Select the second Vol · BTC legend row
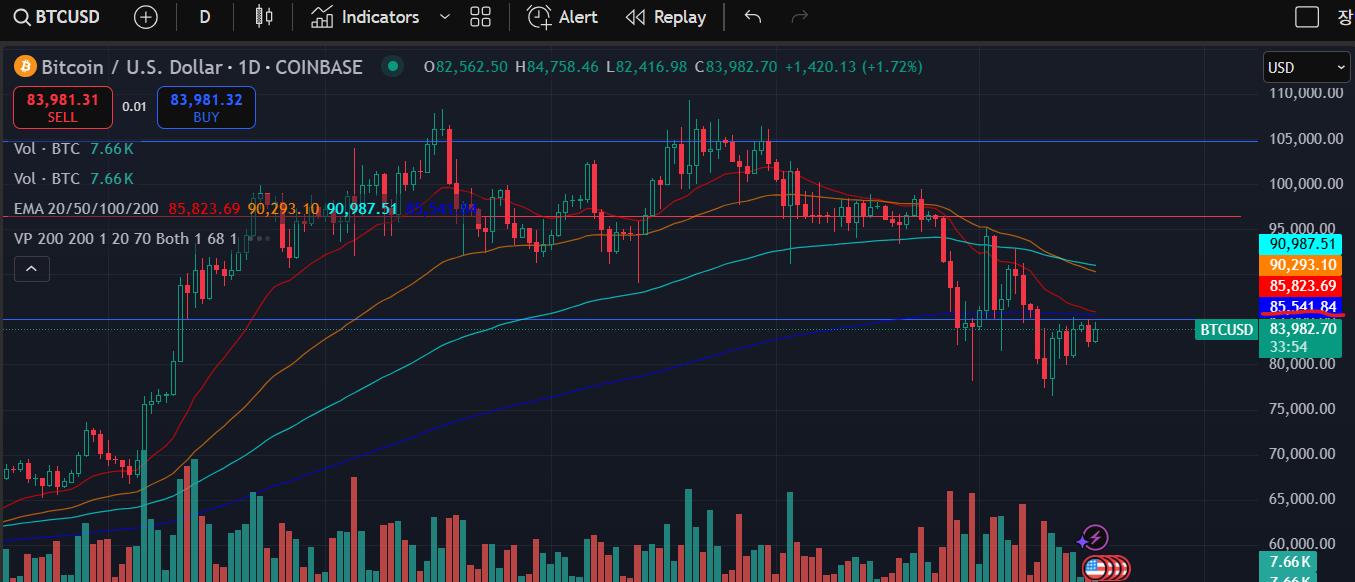This screenshot has width=1355, height=582. pyautogui.click(x=74, y=178)
